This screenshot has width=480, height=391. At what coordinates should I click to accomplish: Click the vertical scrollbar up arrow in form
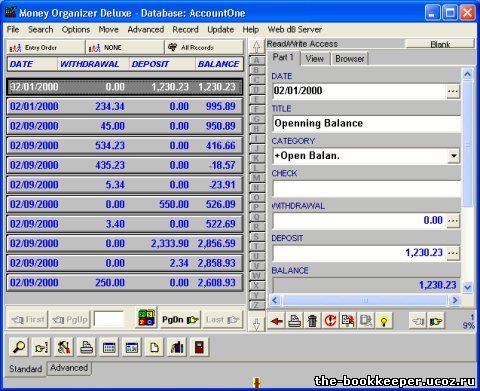click(468, 74)
